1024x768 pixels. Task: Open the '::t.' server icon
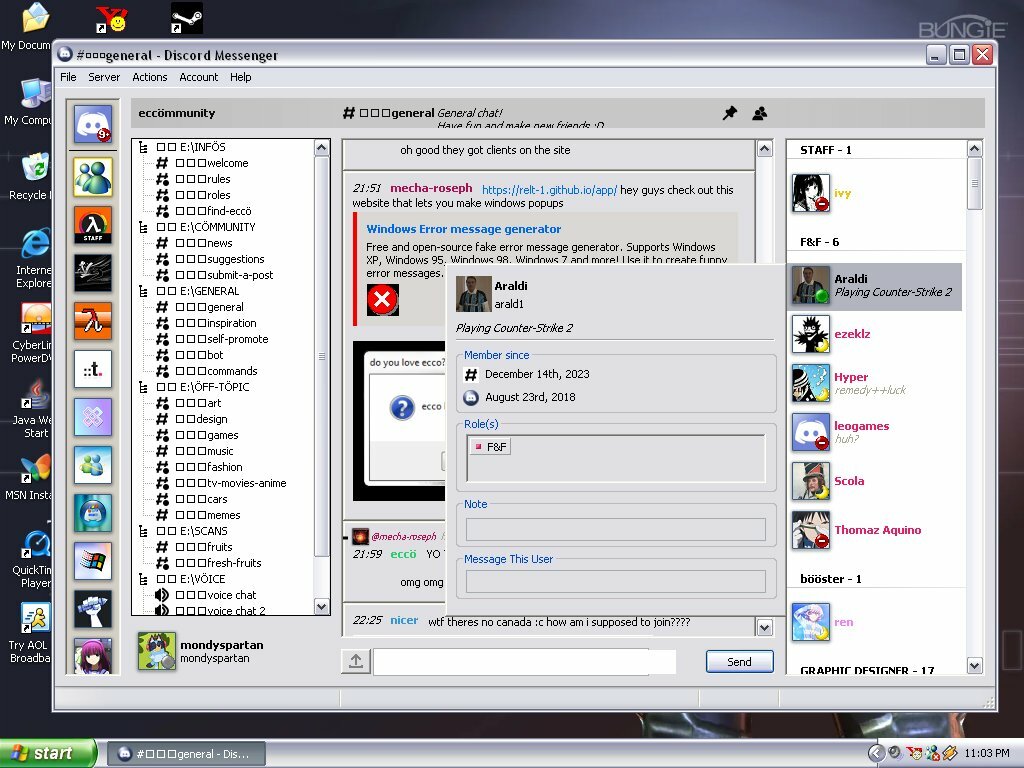[x=93, y=369]
